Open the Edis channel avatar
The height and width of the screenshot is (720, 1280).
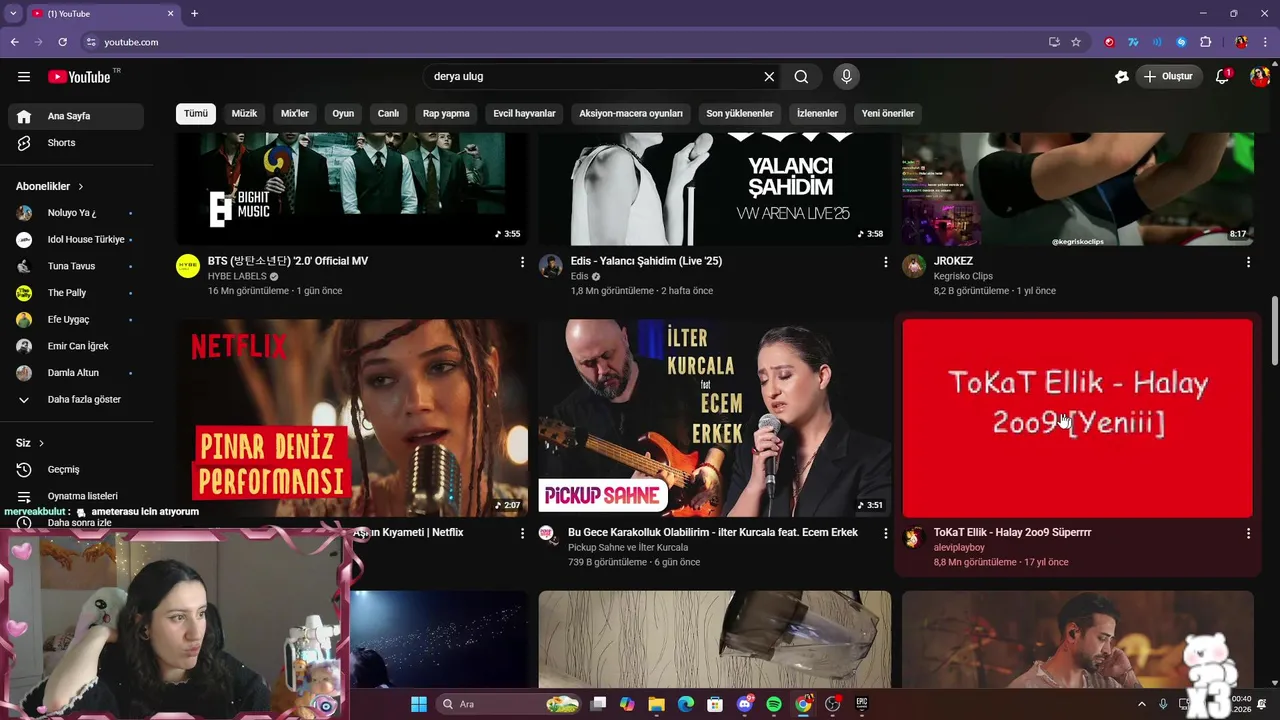[x=551, y=266]
